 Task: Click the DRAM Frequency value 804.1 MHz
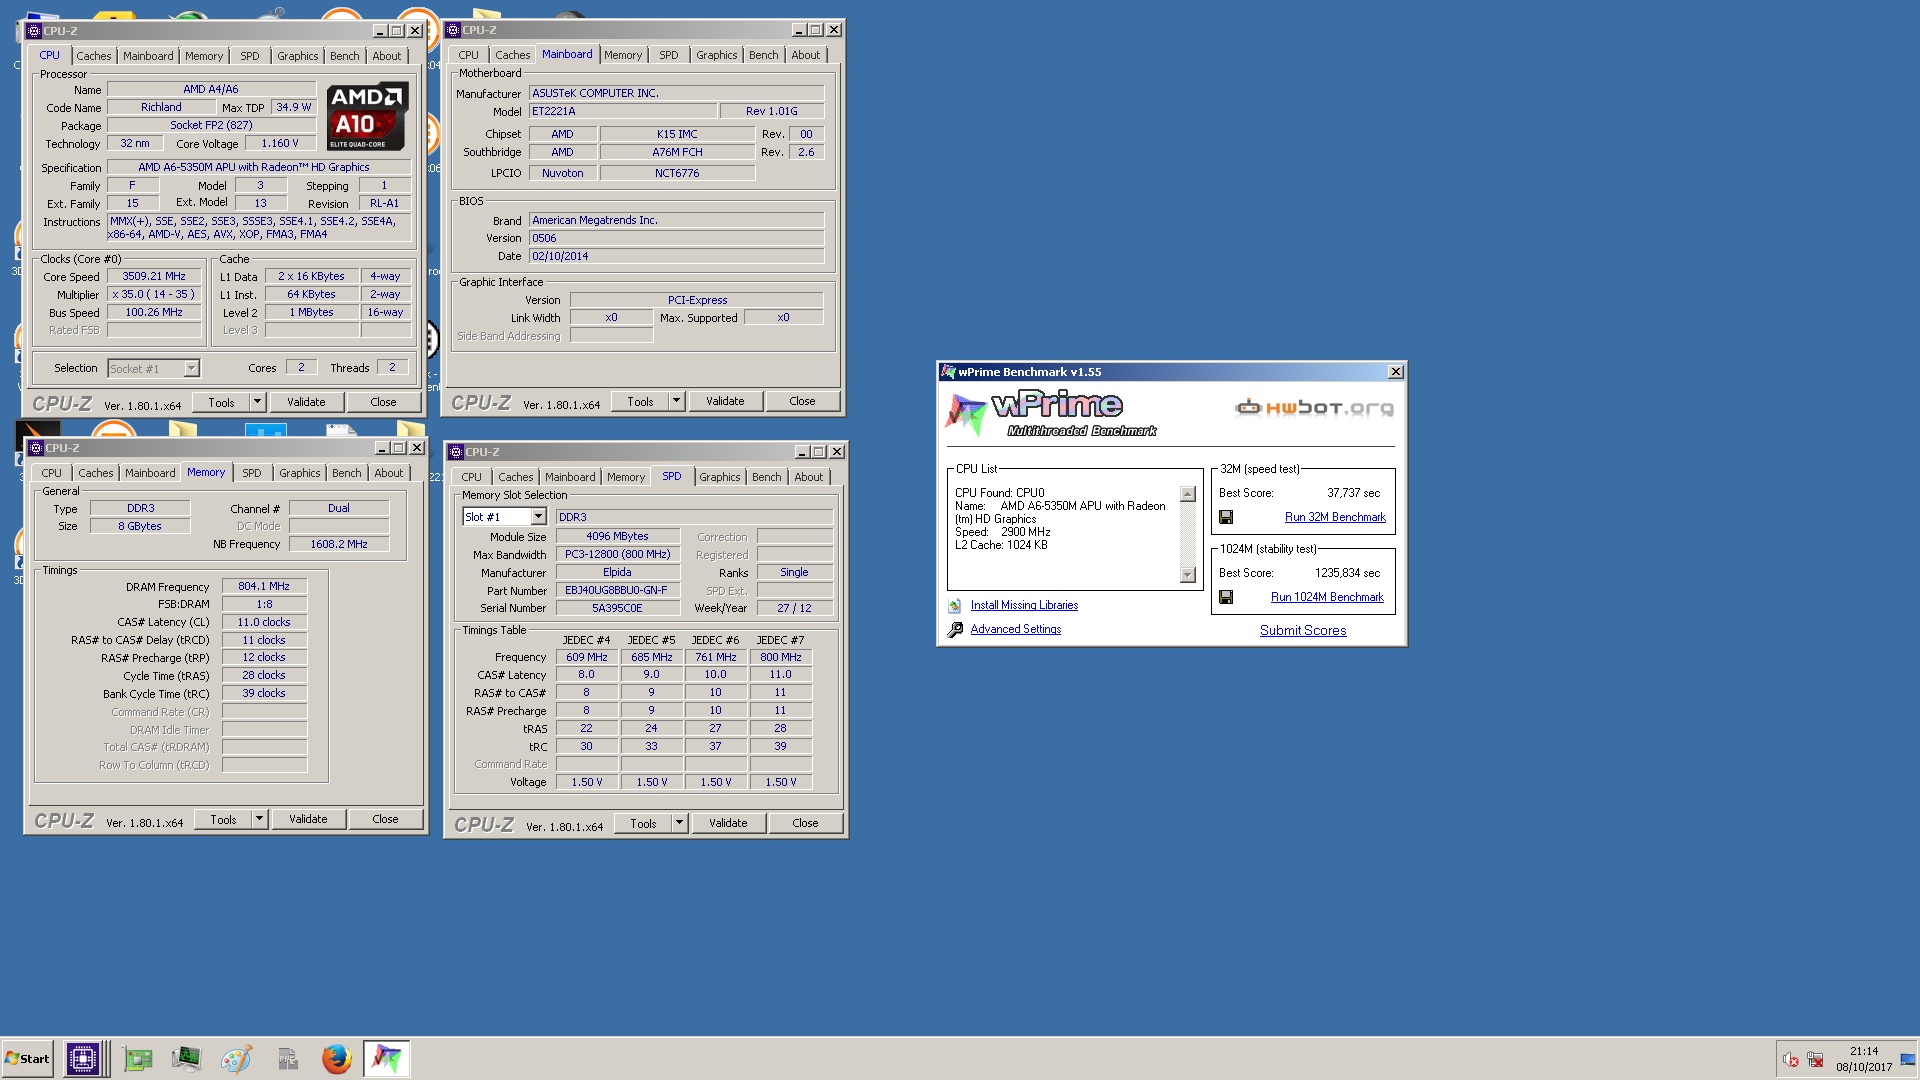tap(264, 586)
